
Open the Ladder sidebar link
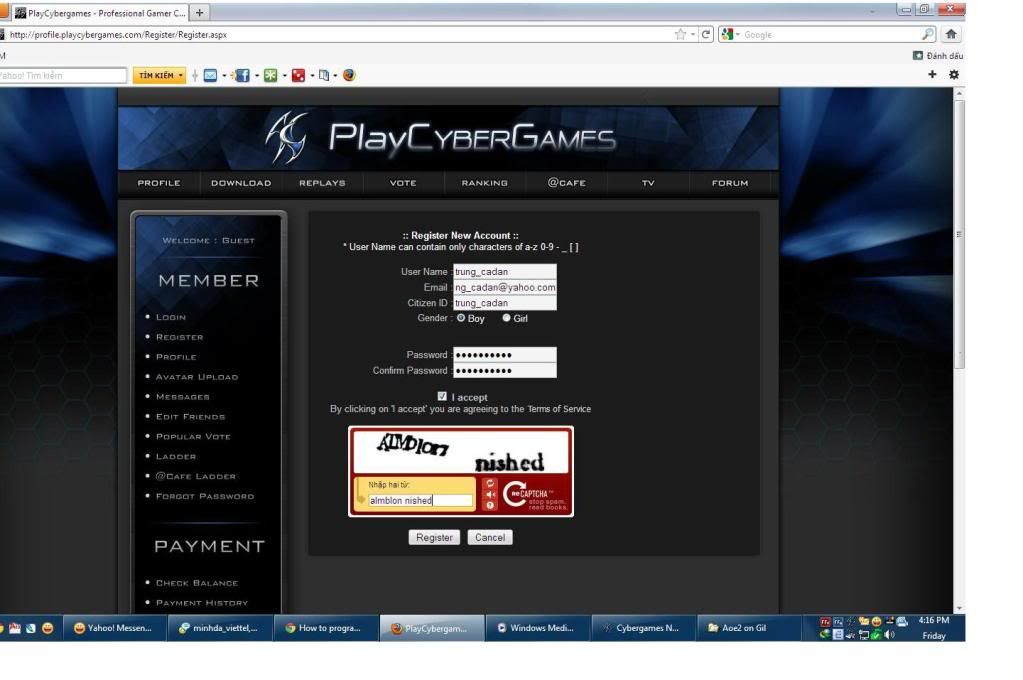point(176,457)
